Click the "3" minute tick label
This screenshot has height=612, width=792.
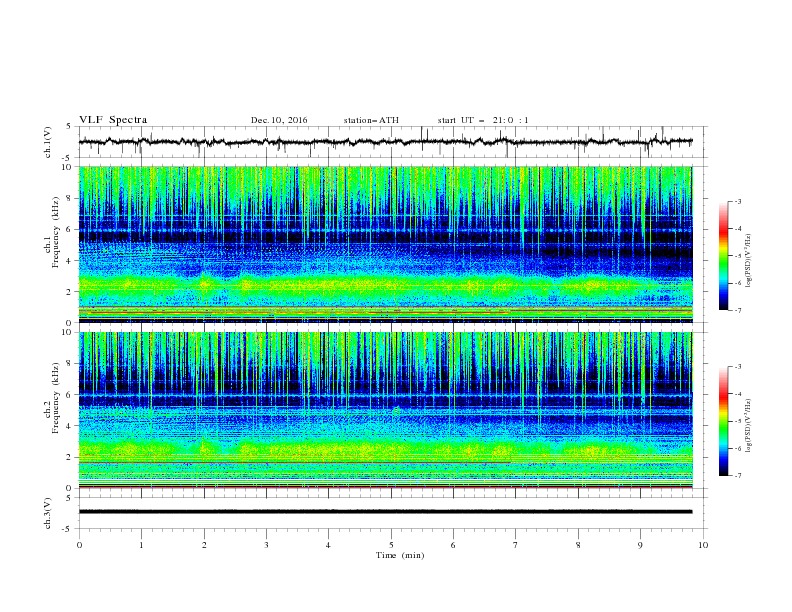[x=266, y=545]
